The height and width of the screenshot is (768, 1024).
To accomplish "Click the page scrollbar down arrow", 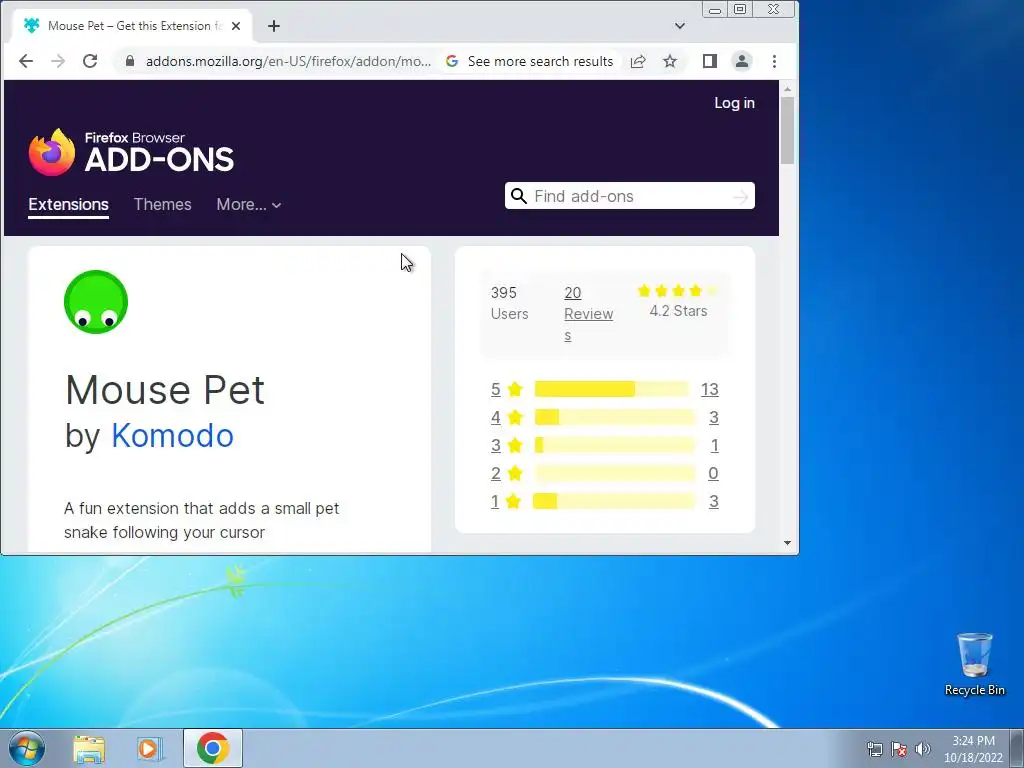I will tap(788, 543).
